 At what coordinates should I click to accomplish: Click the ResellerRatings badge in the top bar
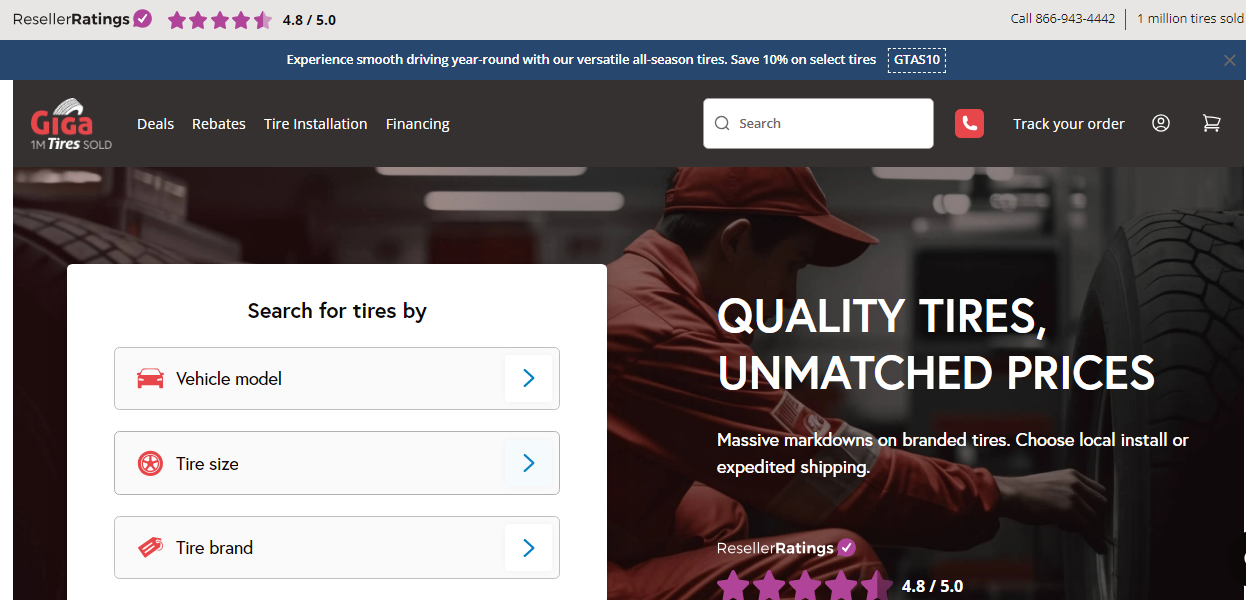click(x=82, y=19)
